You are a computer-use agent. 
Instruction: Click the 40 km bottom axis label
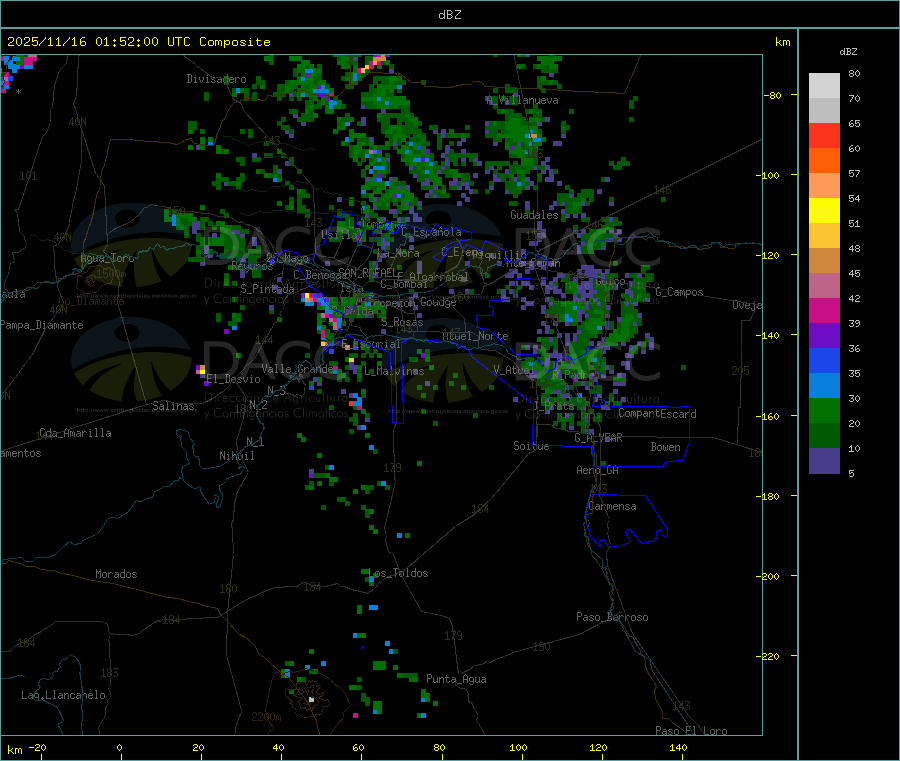click(x=278, y=747)
